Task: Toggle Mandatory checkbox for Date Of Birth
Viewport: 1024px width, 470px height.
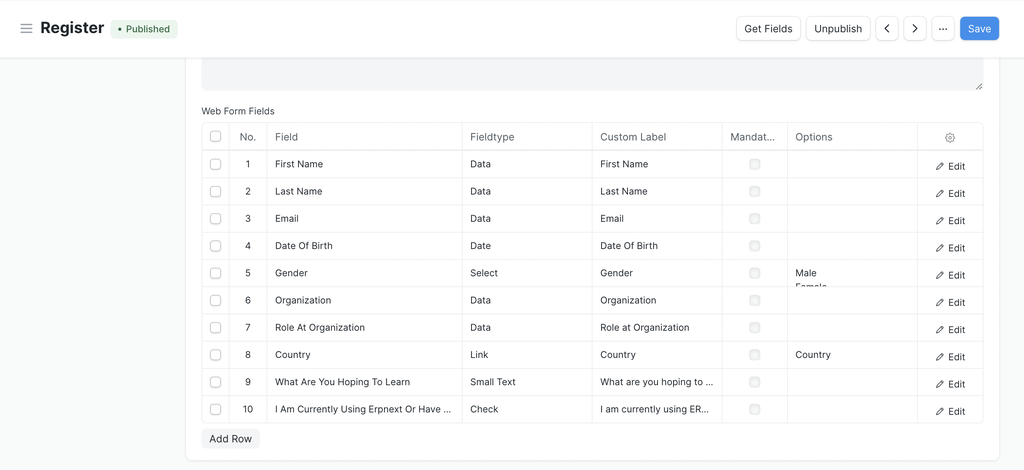Action: [755, 246]
